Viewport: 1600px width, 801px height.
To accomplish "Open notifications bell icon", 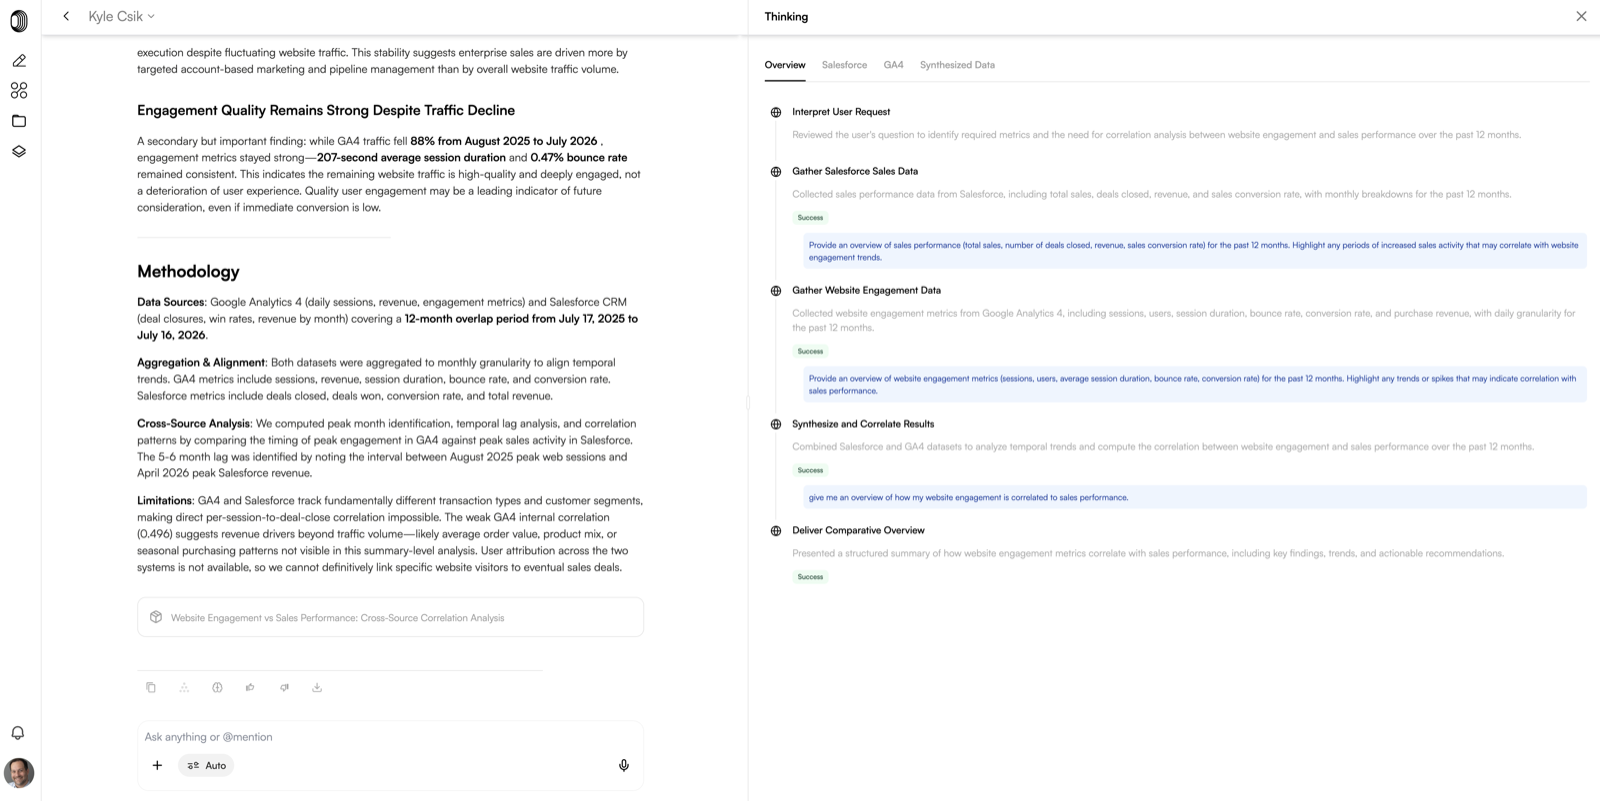I will point(18,733).
